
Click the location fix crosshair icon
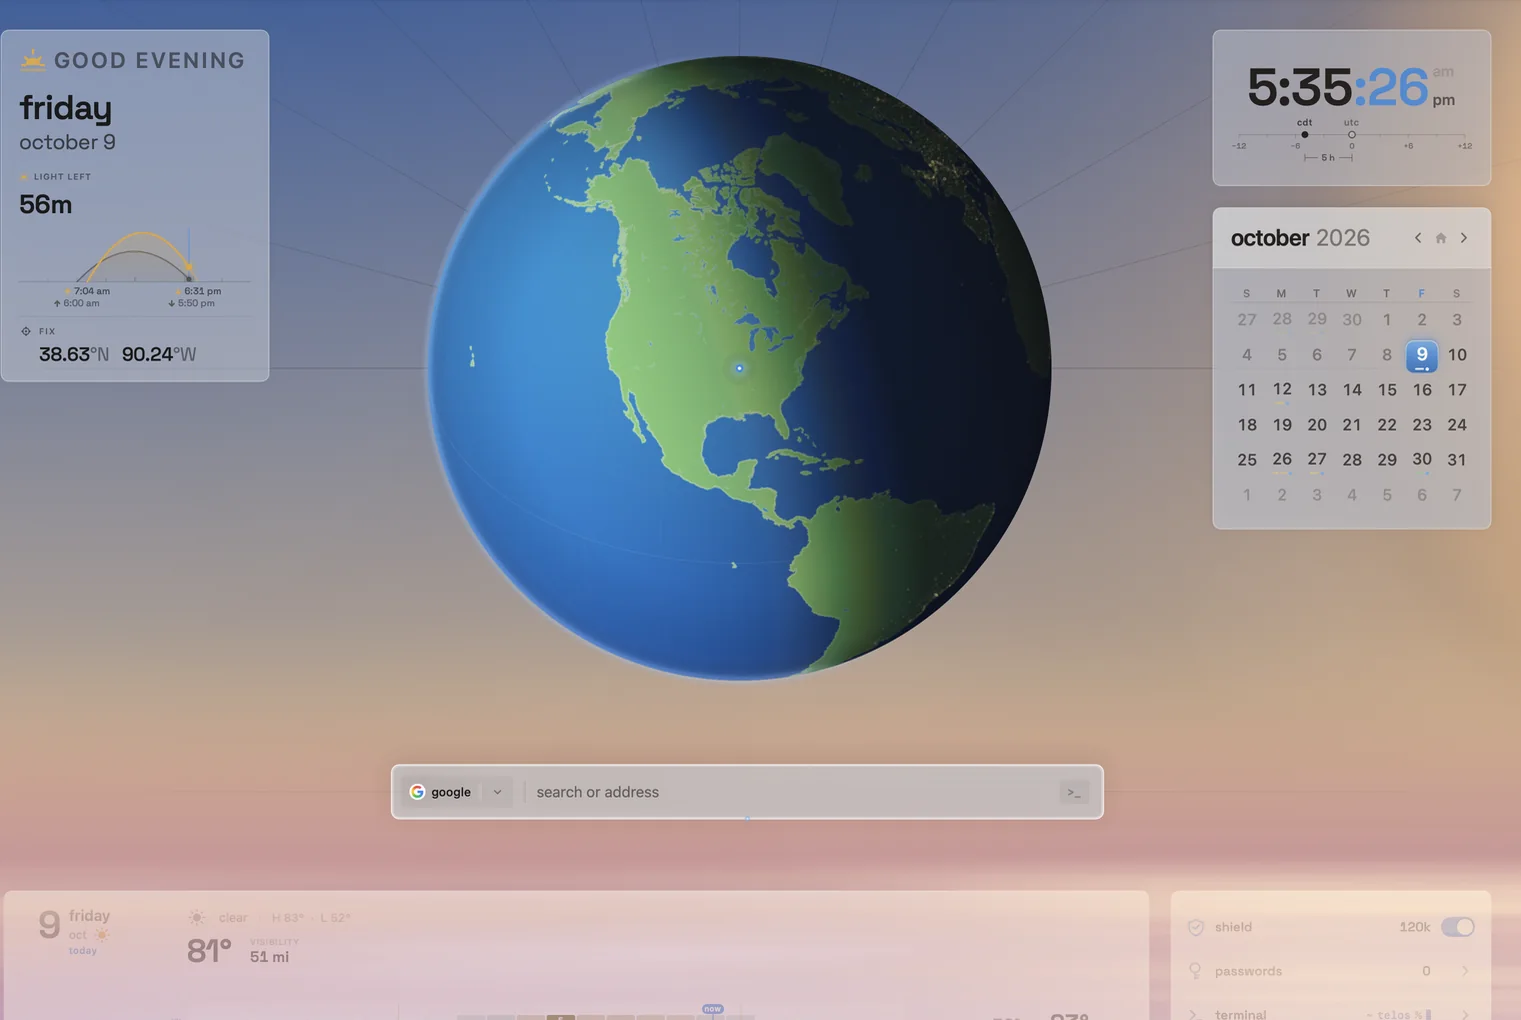point(26,331)
